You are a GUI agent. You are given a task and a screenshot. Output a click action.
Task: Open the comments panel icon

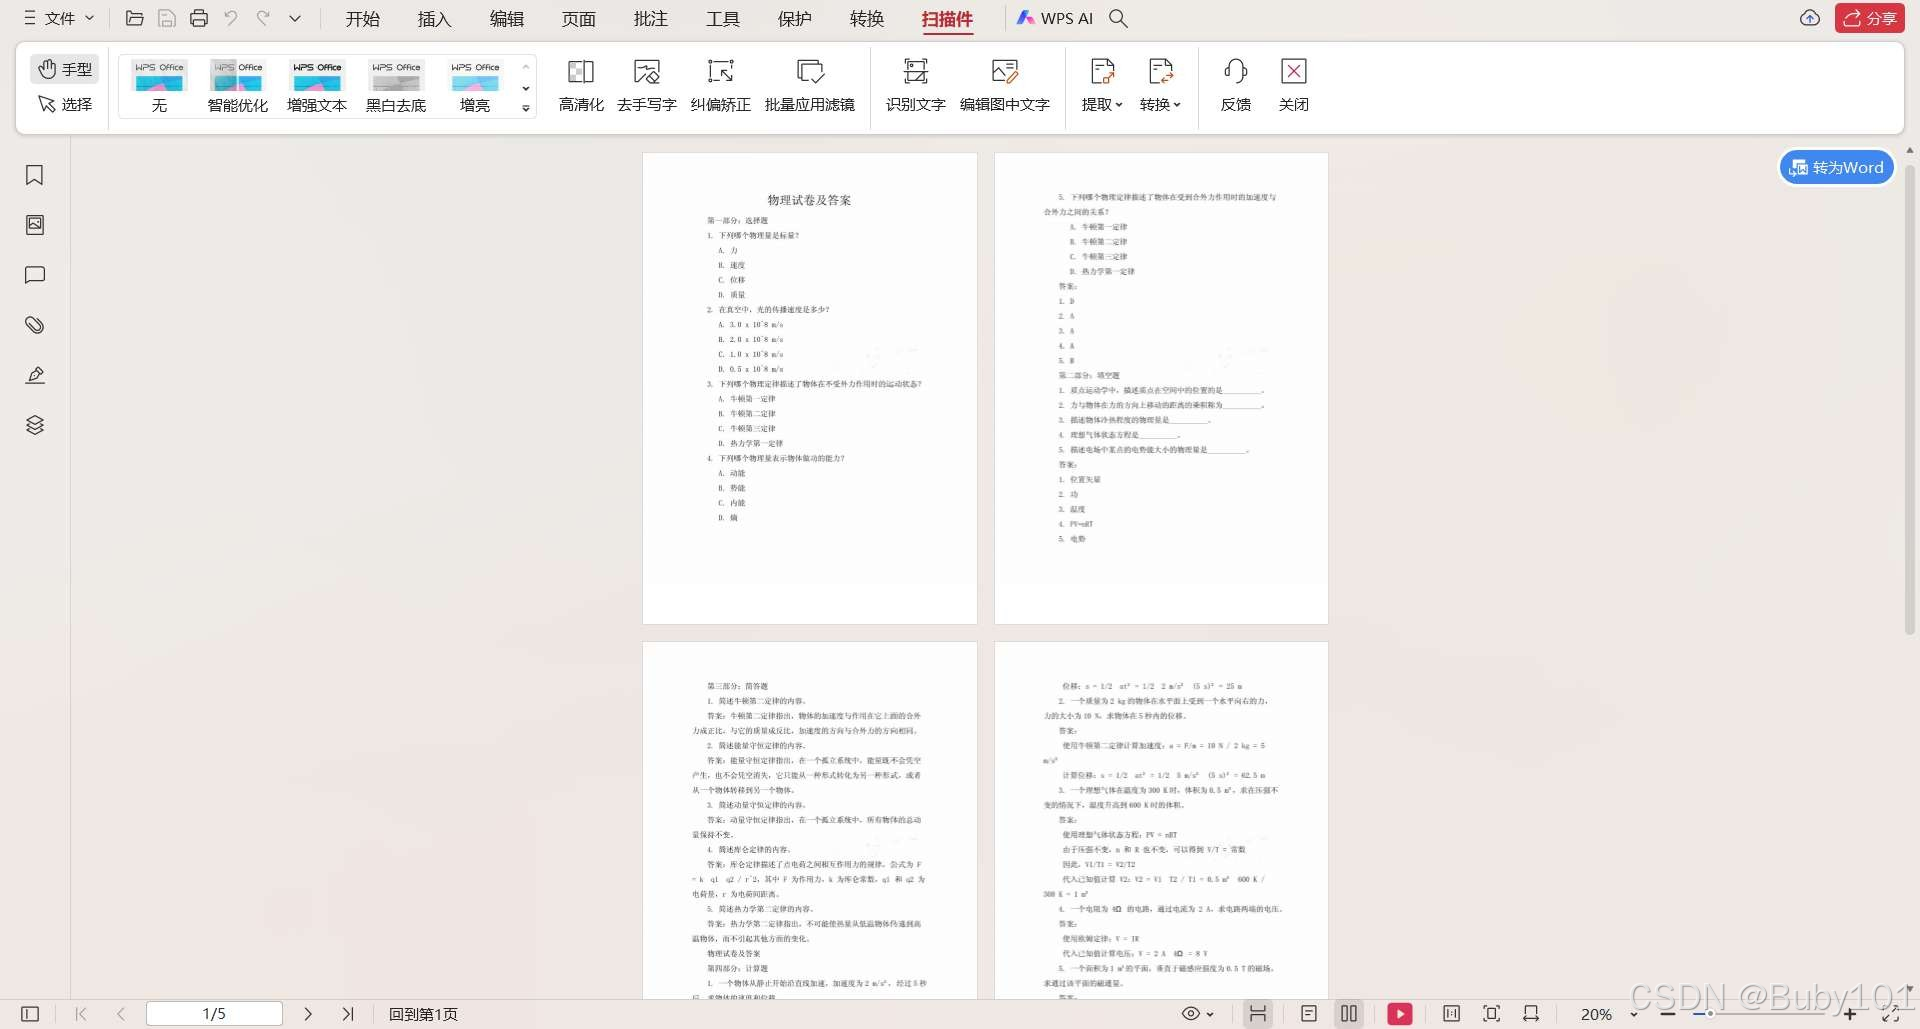tap(35, 275)
